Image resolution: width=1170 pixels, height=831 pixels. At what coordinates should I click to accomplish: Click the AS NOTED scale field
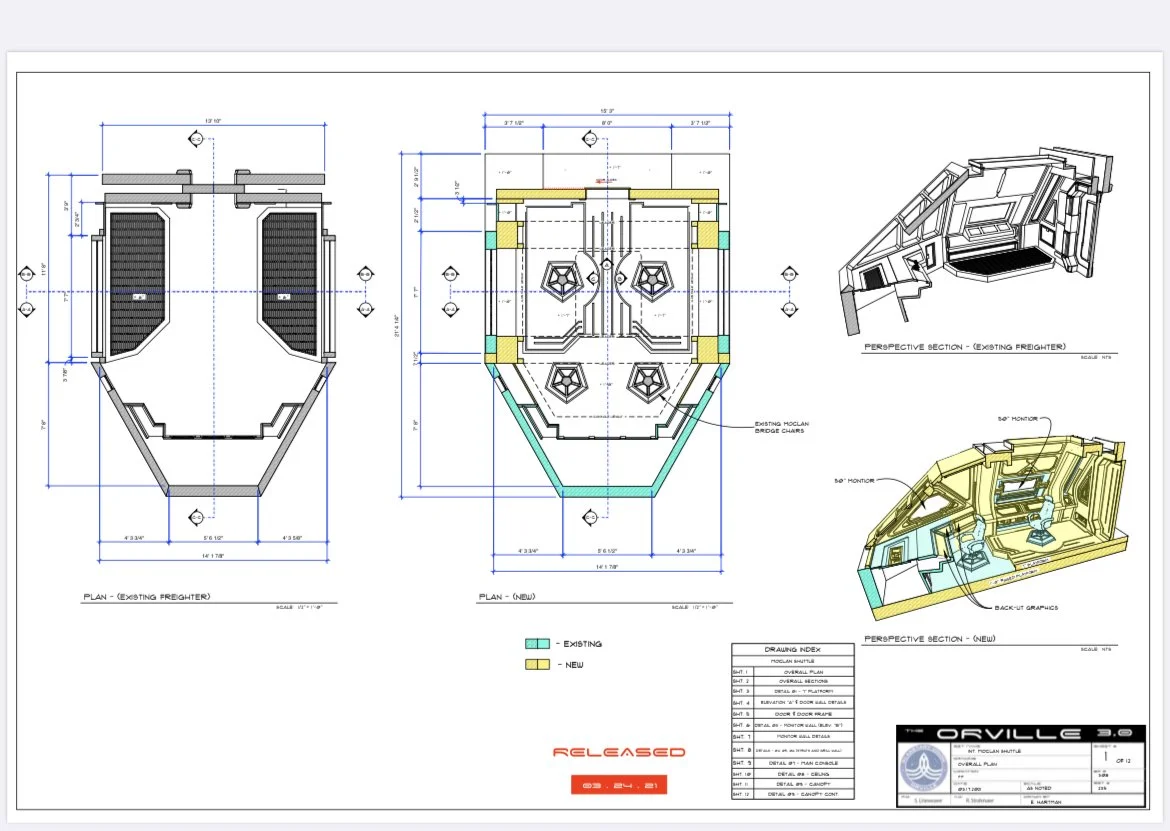[1038, 788]
